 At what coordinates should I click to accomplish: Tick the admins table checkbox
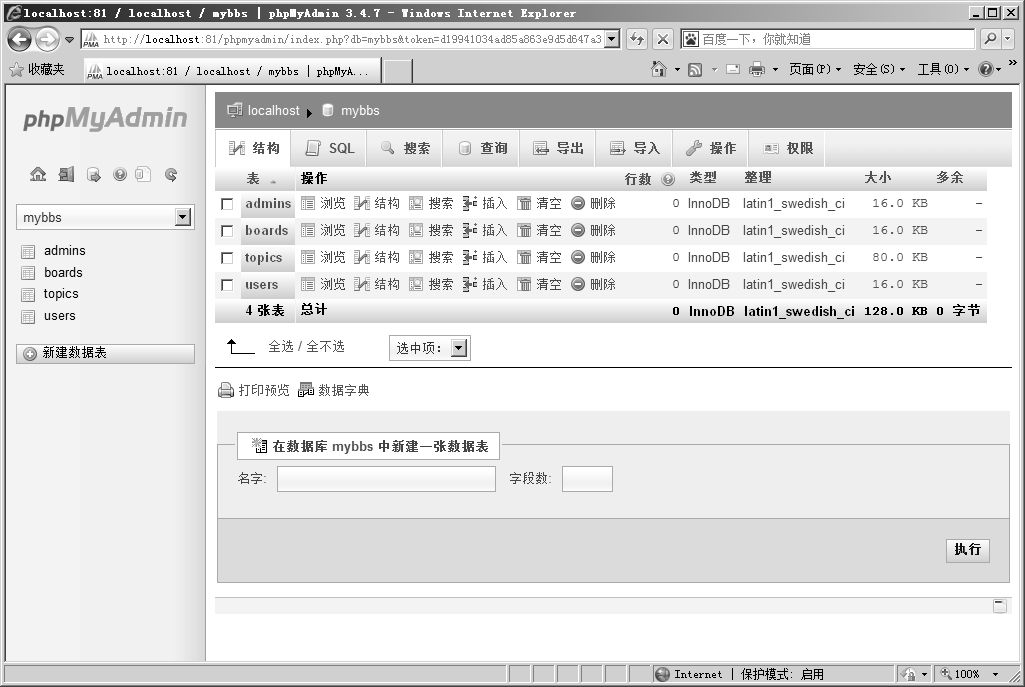[x=227, y=204]
